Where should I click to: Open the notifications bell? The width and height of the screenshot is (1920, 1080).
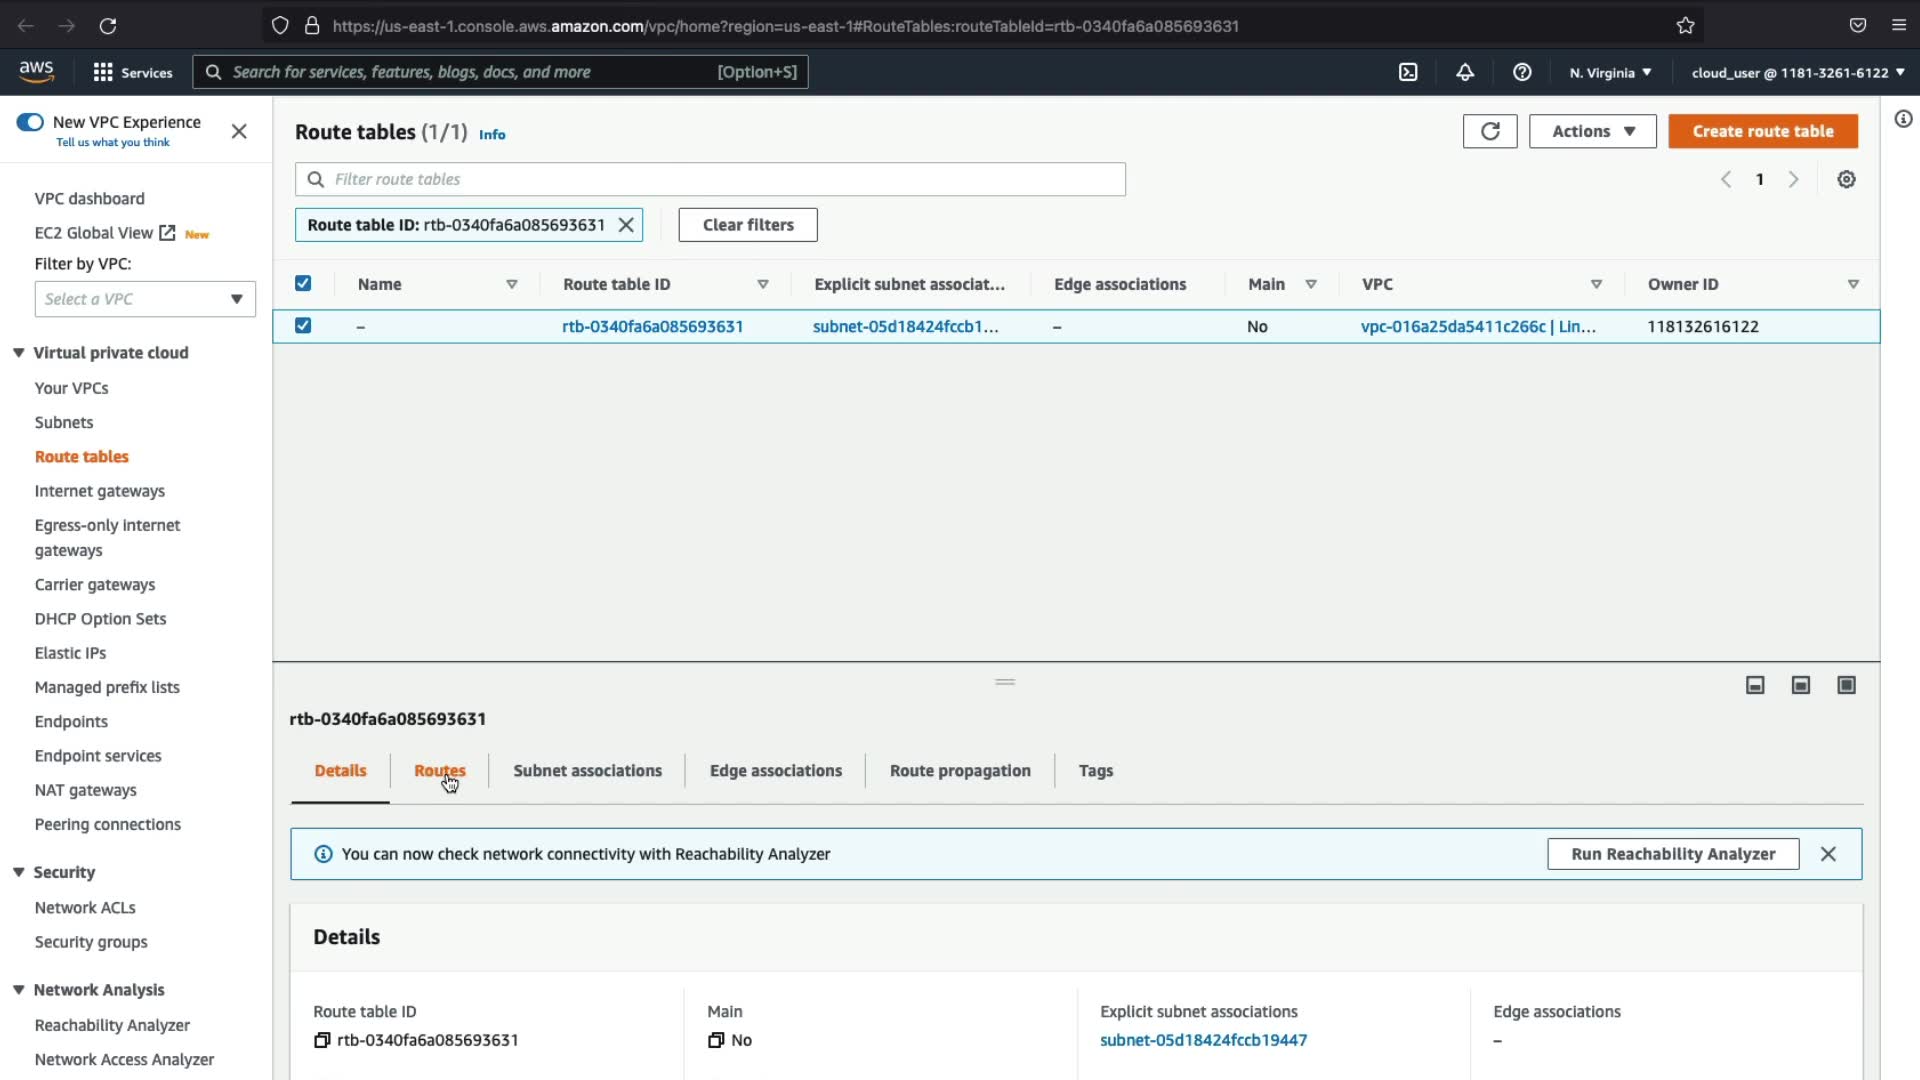(1465, 72)
